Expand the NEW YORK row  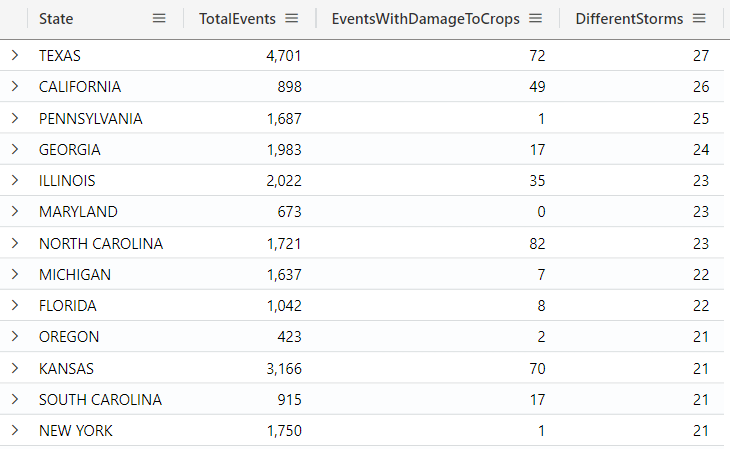click(15, 431)
